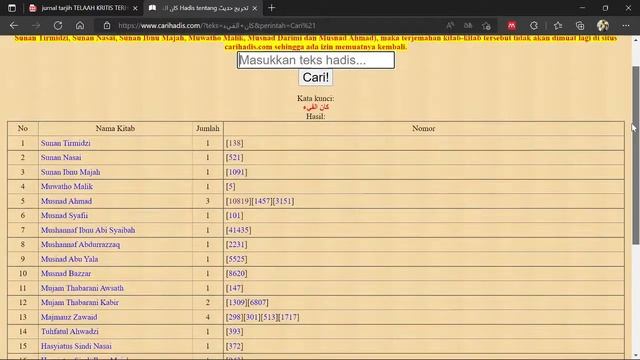This screenshot has height=360, width=640.
Task: Open the Sunan Ibnu Majah link
Action: tap(70, 172)
